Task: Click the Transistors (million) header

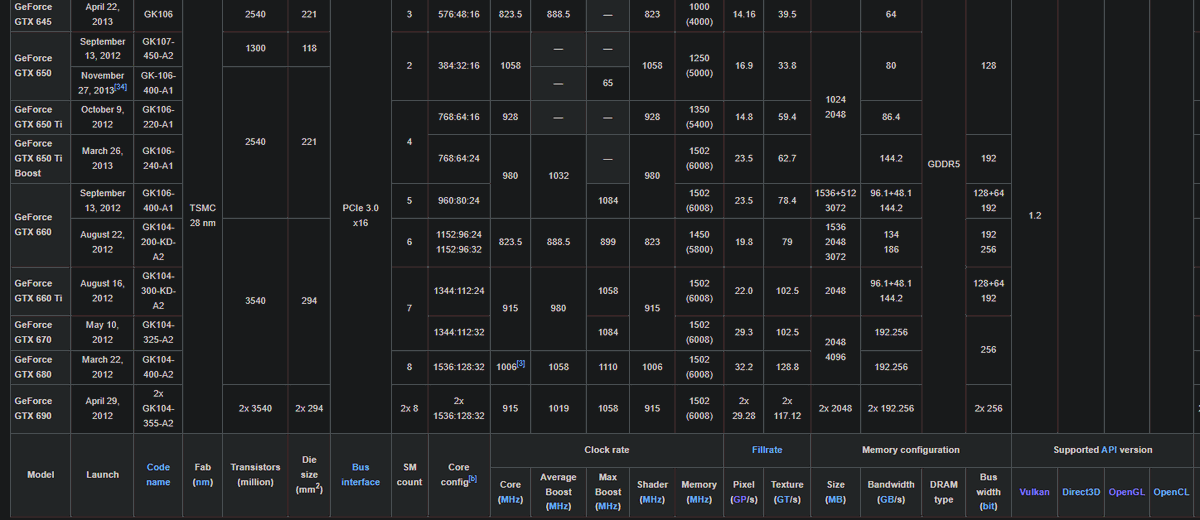Action: [x=255, y=474]
